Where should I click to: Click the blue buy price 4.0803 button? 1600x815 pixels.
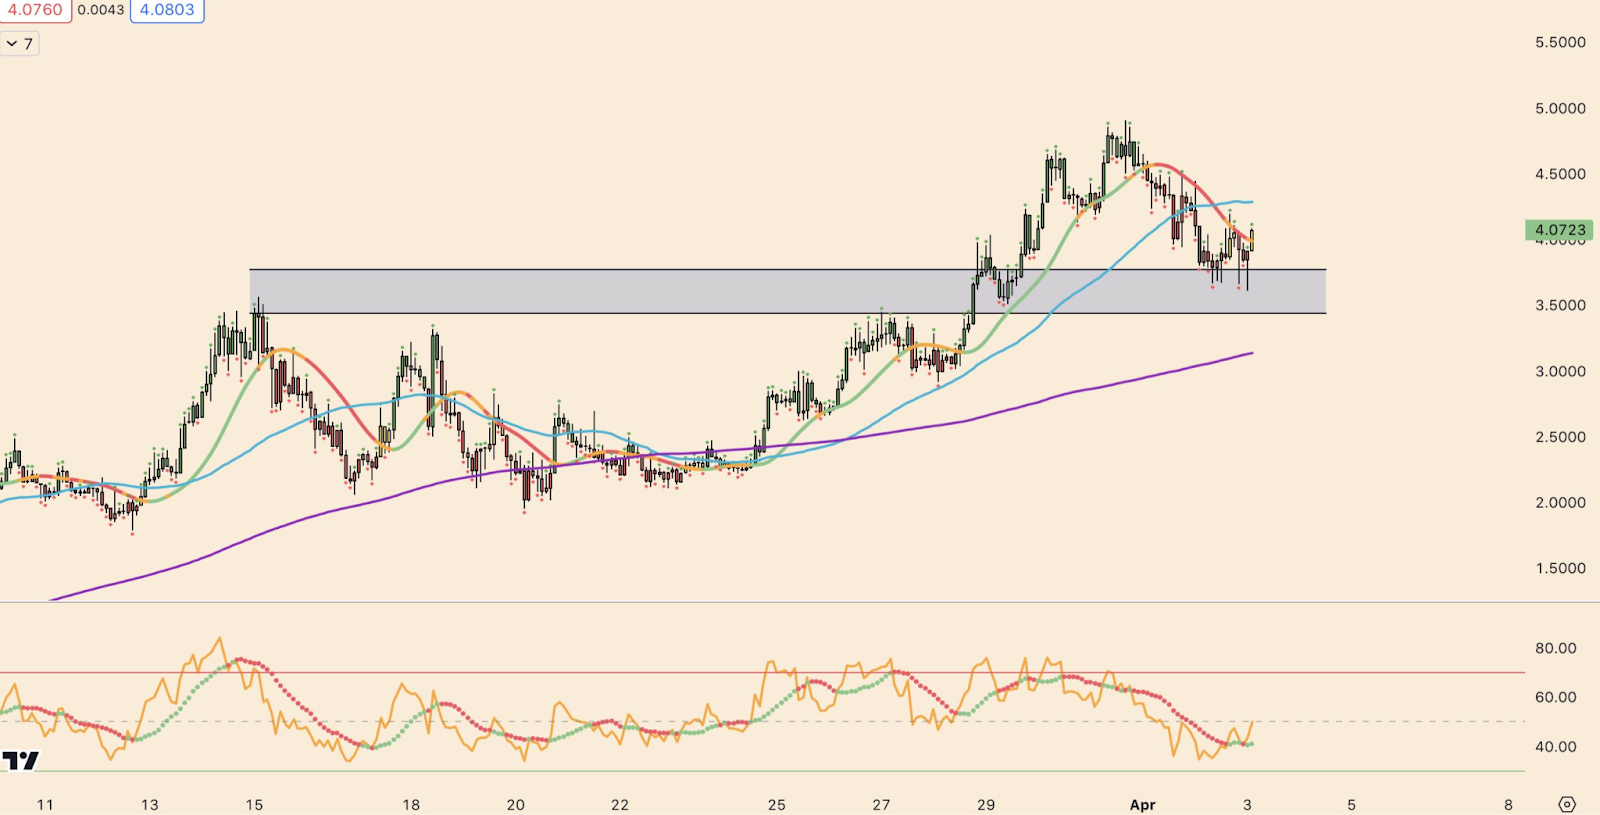[x=167, y=10]
